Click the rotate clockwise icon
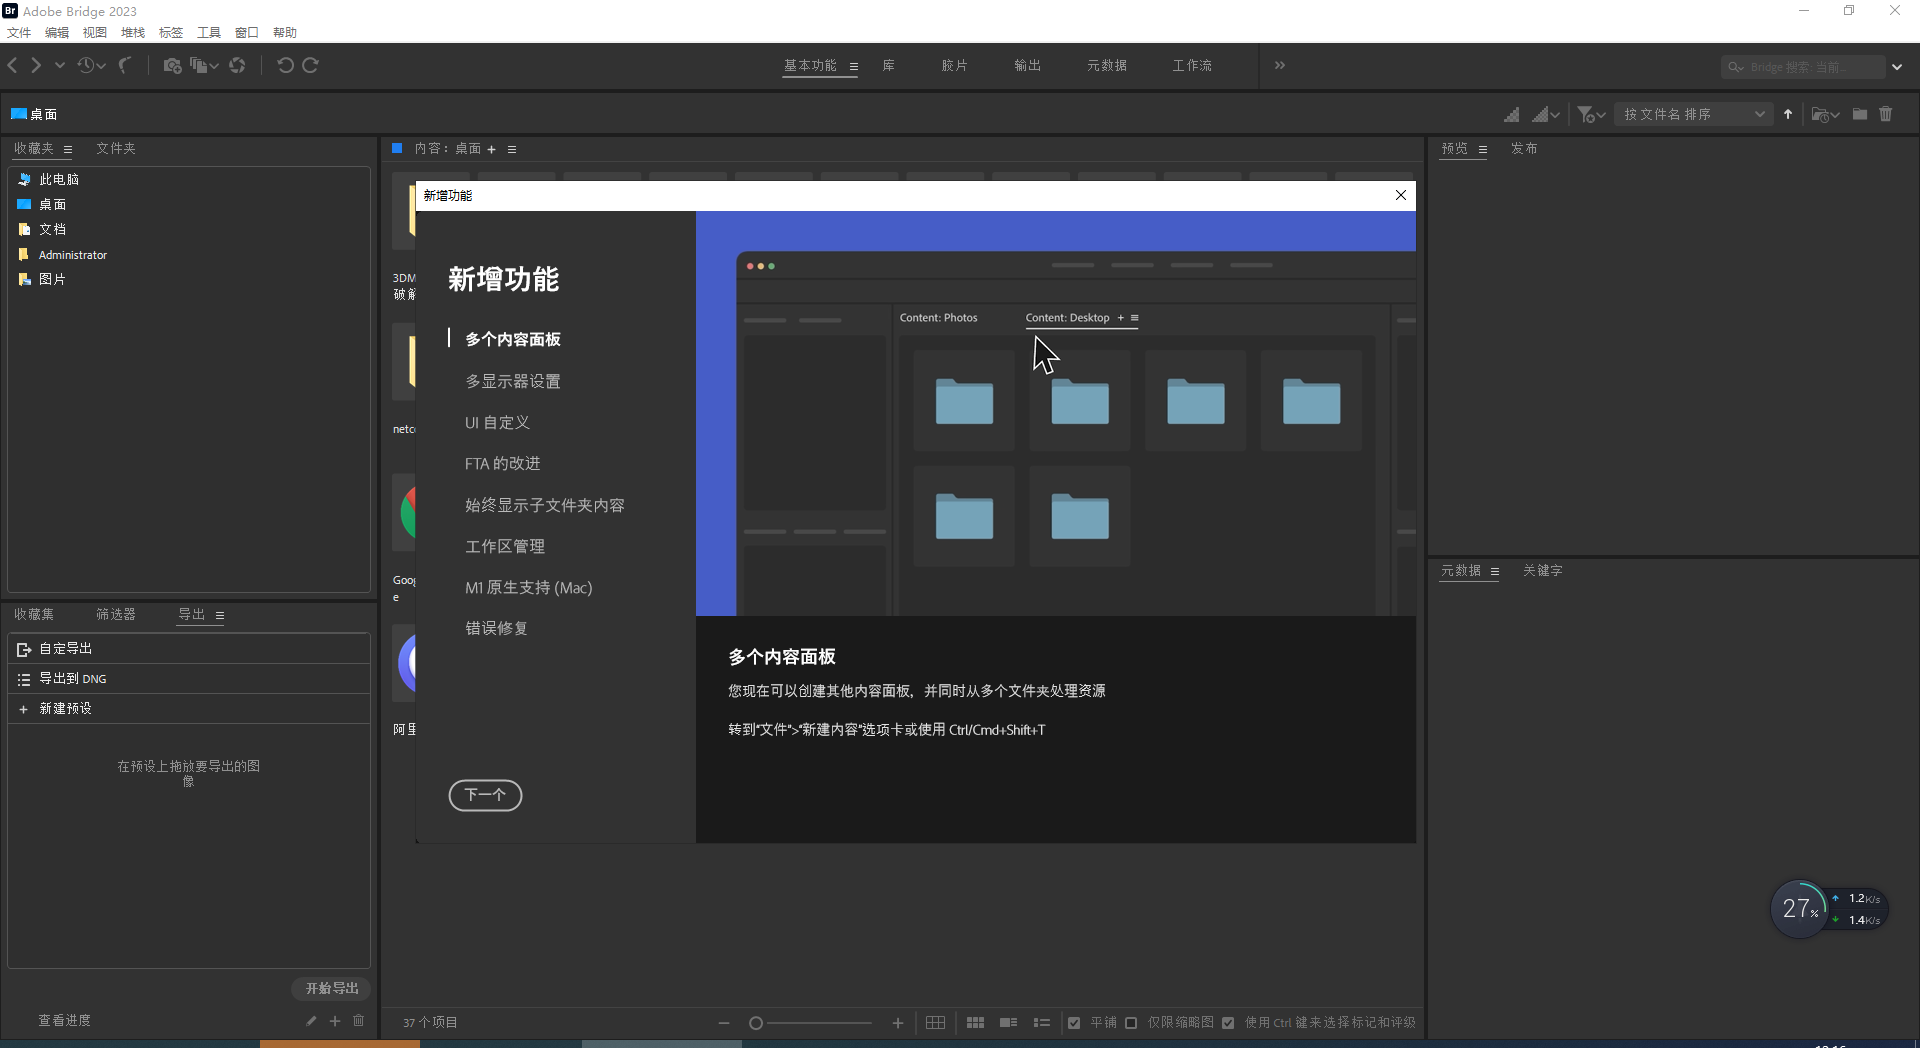This screenshot has height=1048, width=1920. 312,65
